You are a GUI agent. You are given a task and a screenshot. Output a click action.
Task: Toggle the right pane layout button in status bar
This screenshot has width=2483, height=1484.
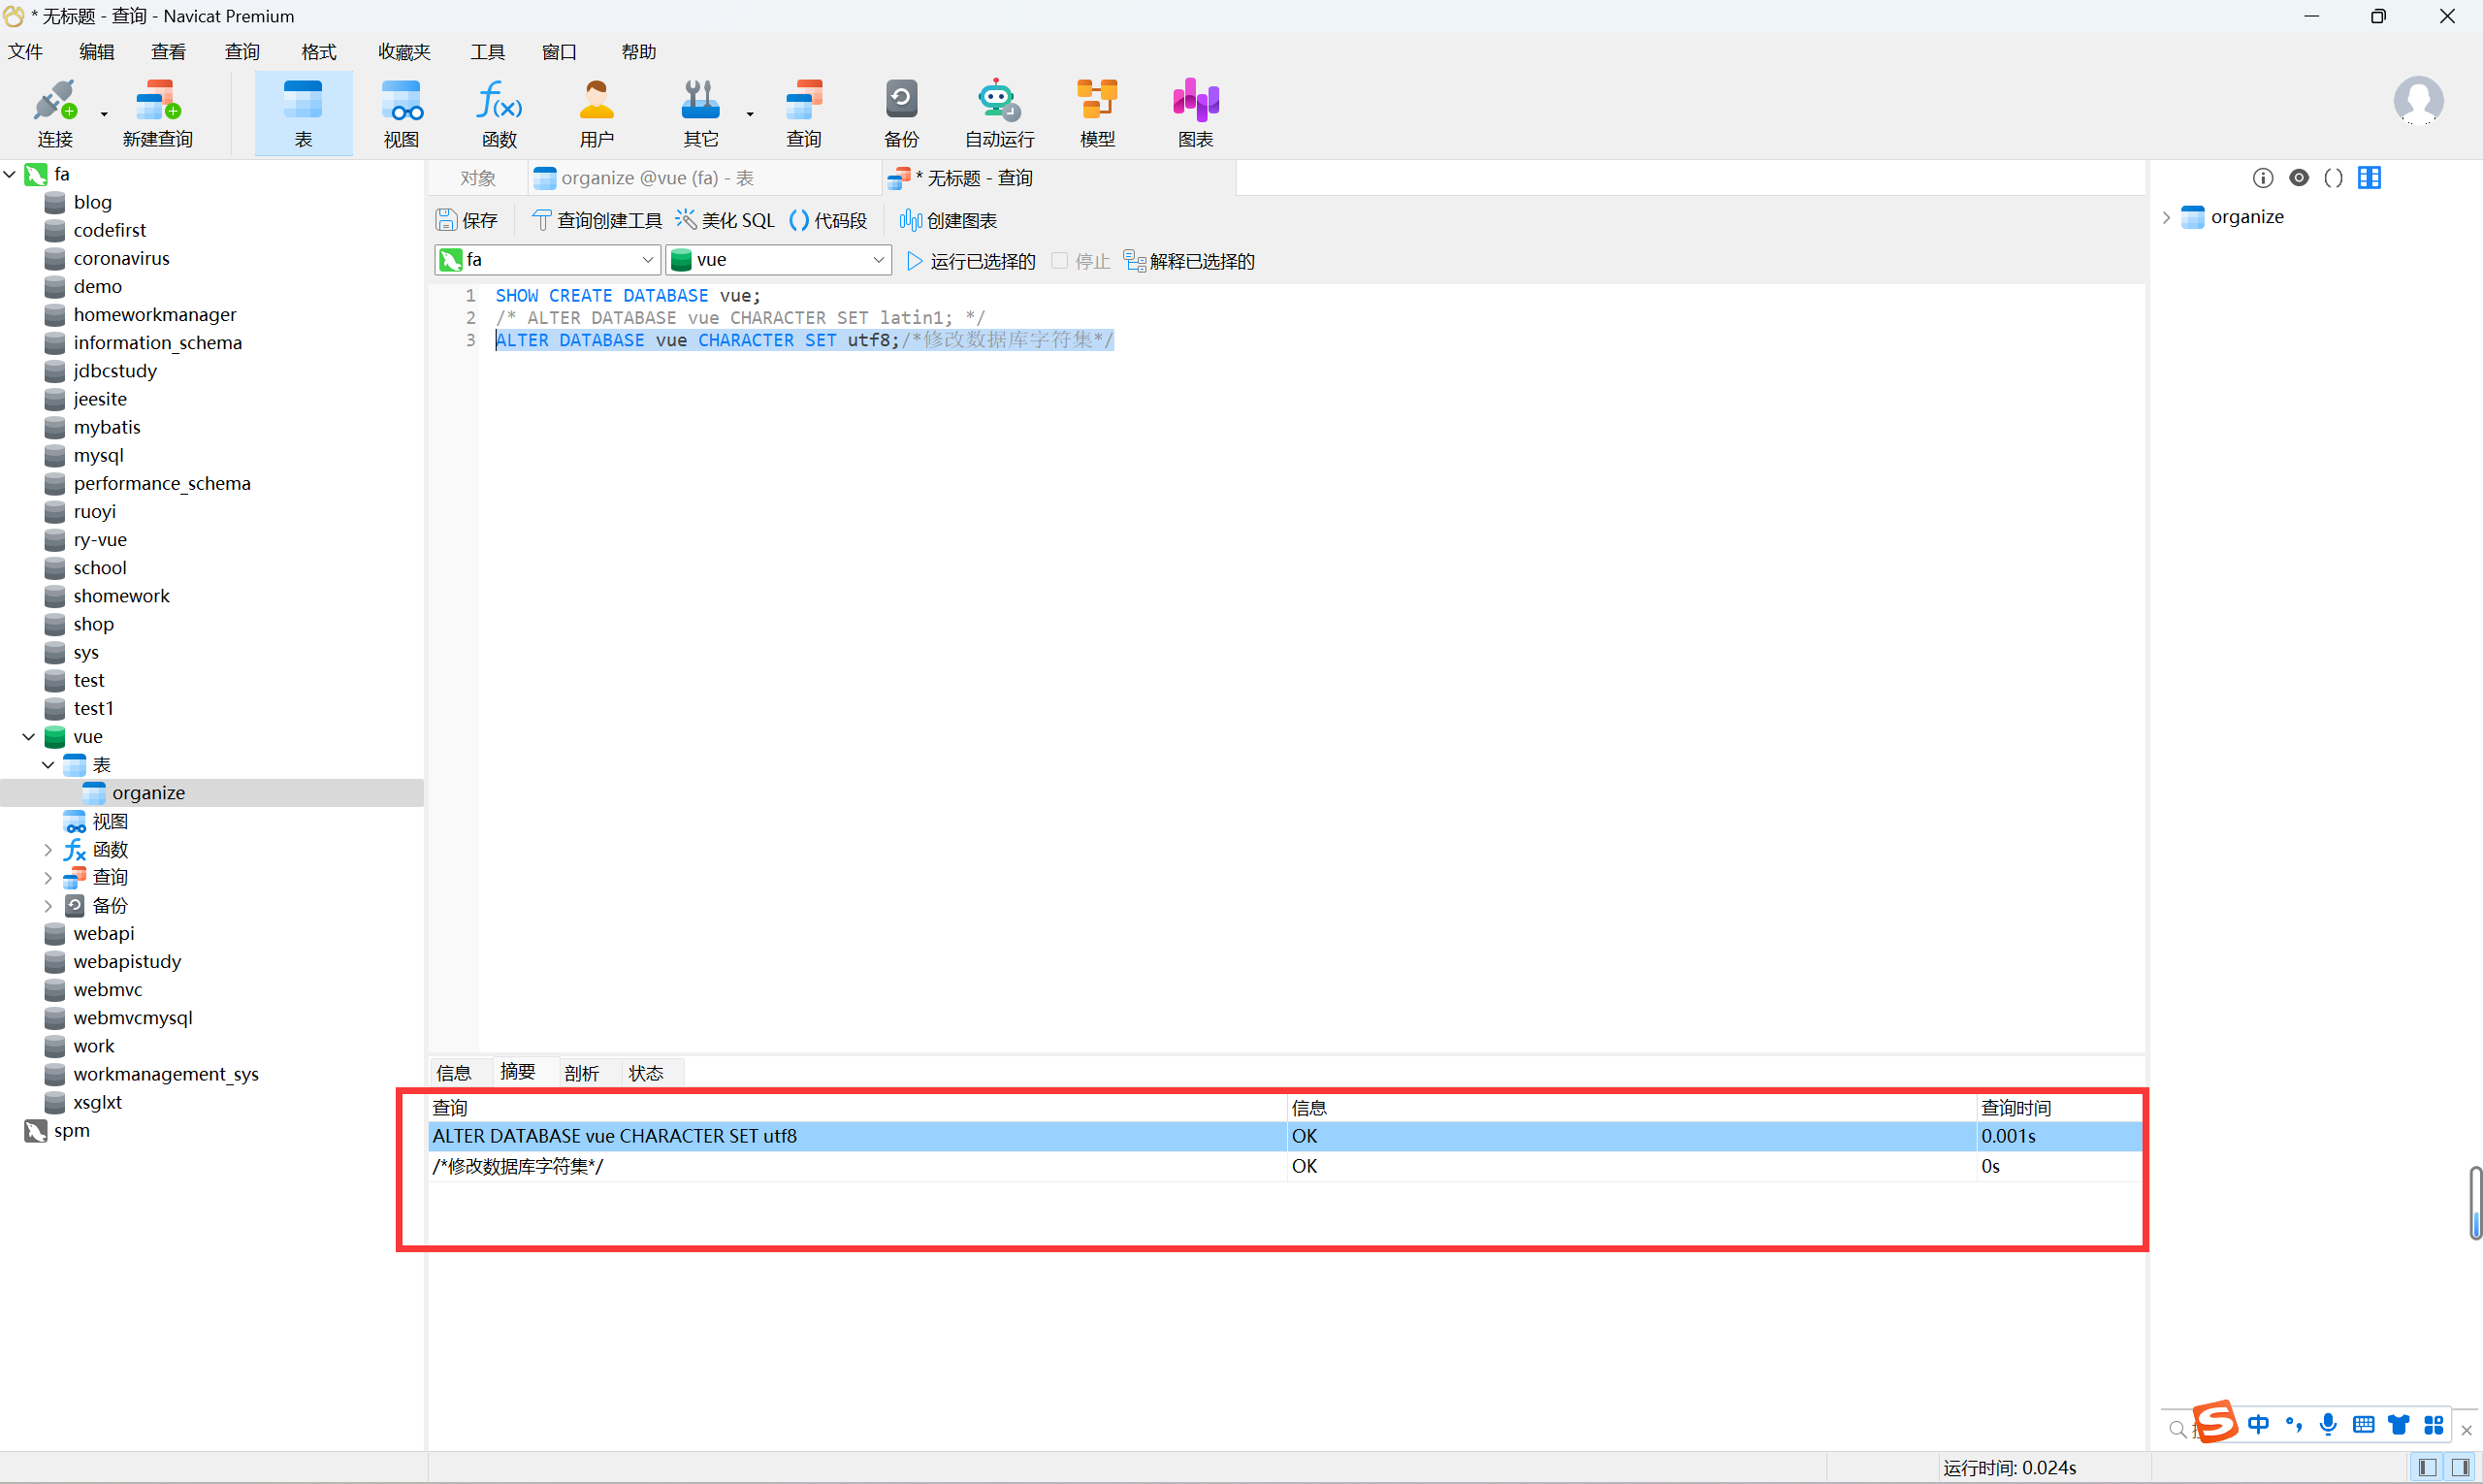pos(2461,1467)
